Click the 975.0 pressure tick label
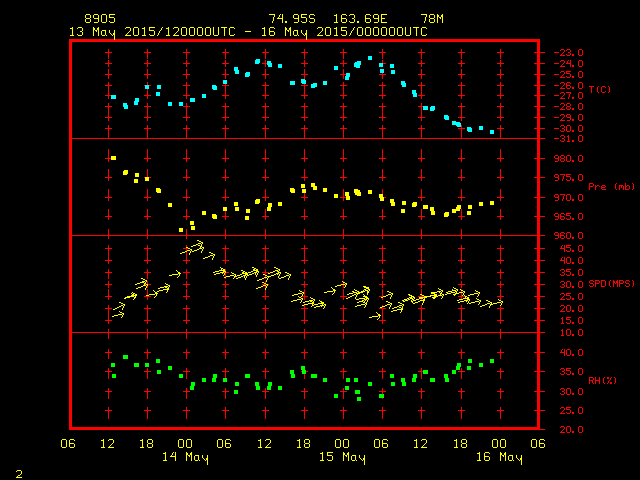The height and width of the screenshot is (480, 640). coord(568,178)
